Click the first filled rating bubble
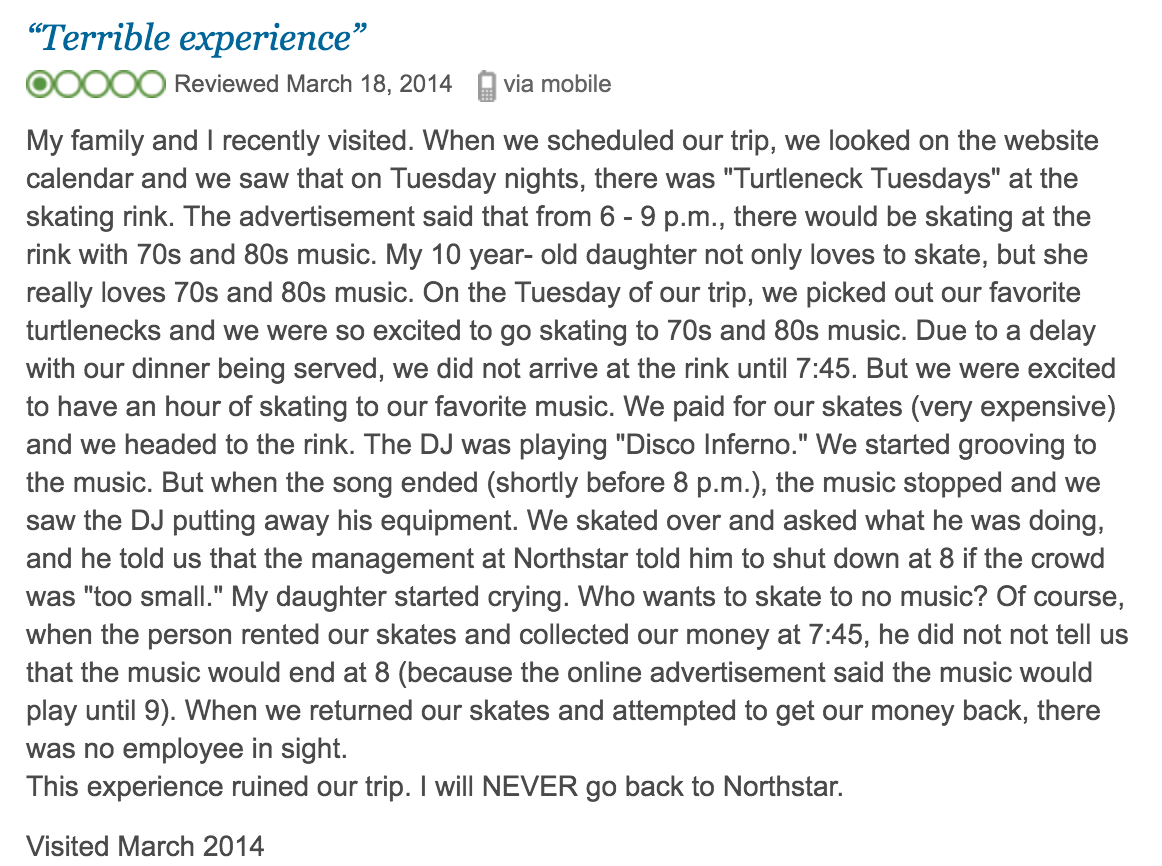Viewport: 1162px width, 866px height. click(x=40, y=84)
